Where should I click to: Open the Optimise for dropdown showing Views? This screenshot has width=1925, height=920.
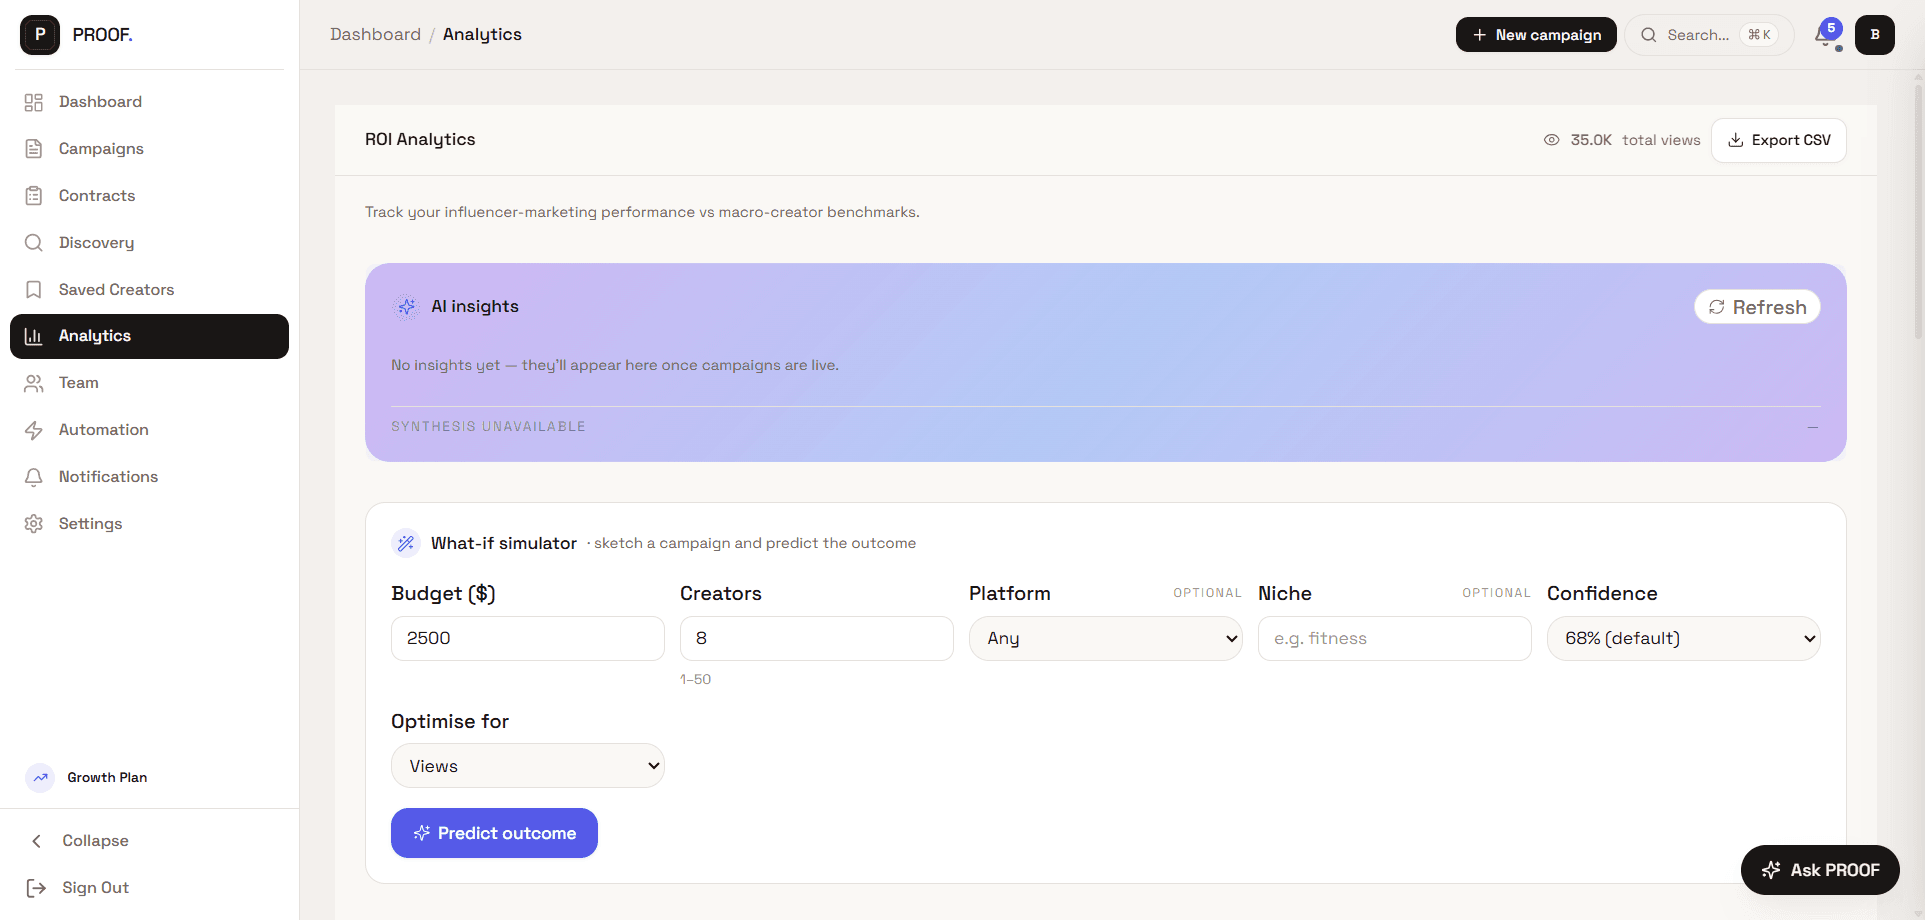[528, 766]
